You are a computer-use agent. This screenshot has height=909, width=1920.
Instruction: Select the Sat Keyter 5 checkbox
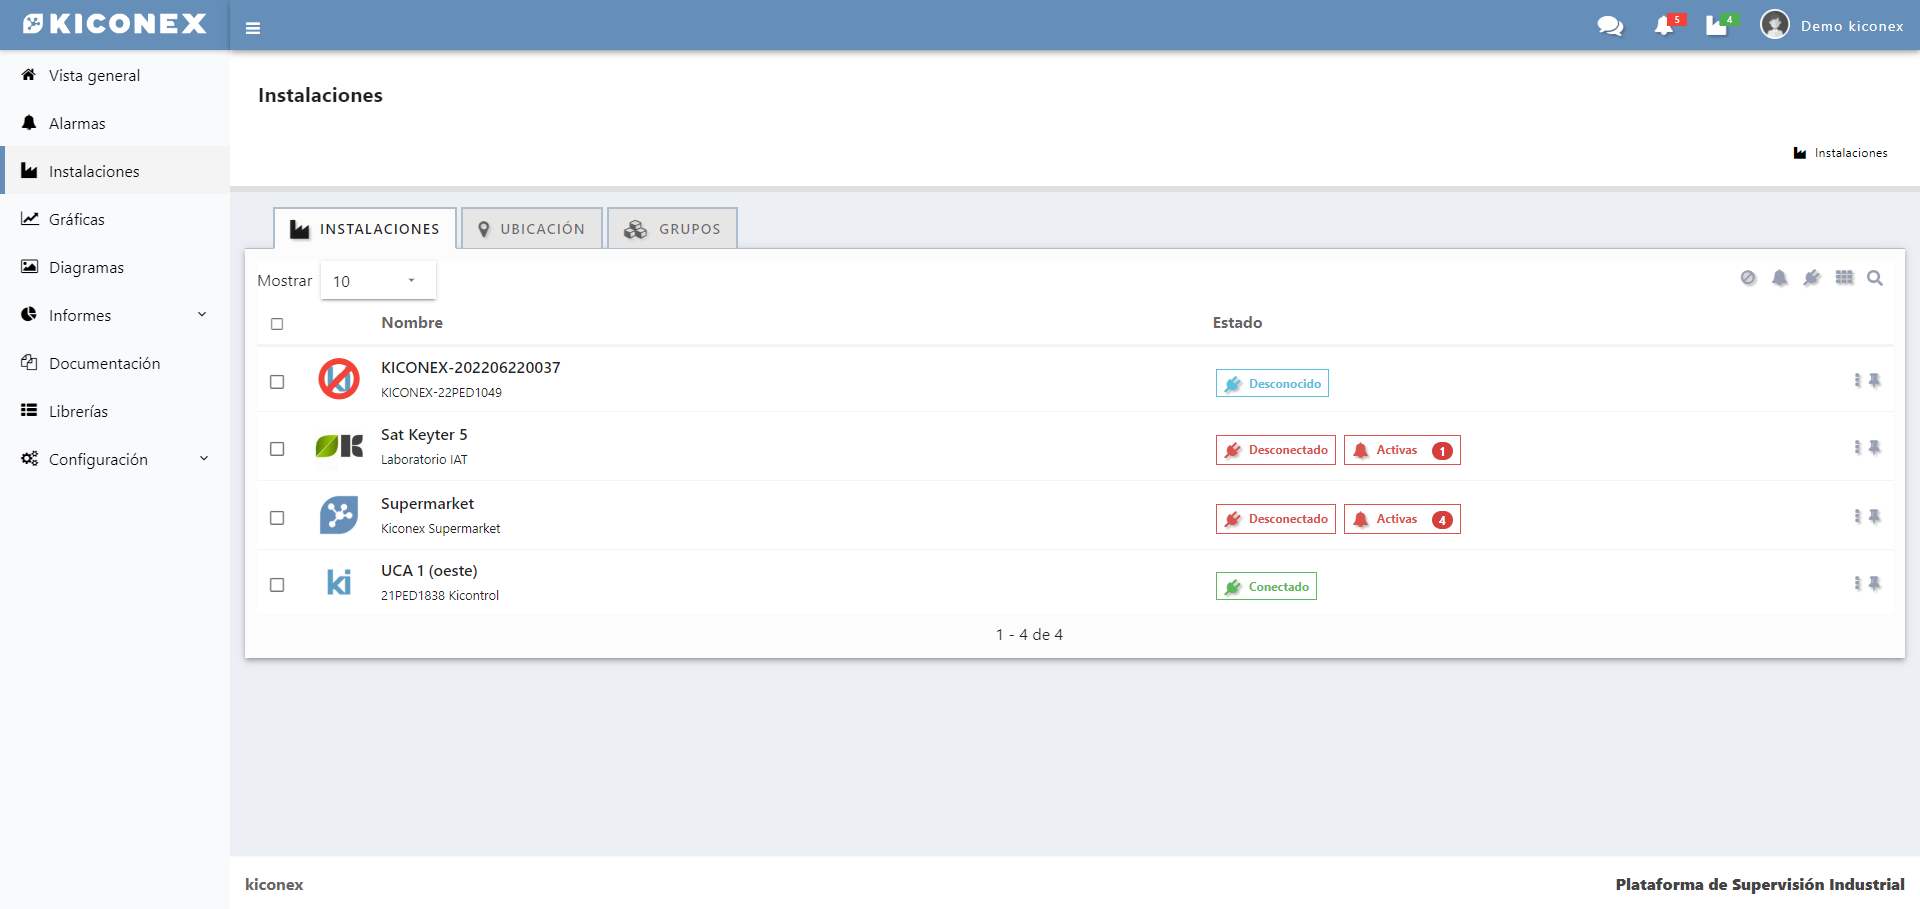[x=277, y=449]
